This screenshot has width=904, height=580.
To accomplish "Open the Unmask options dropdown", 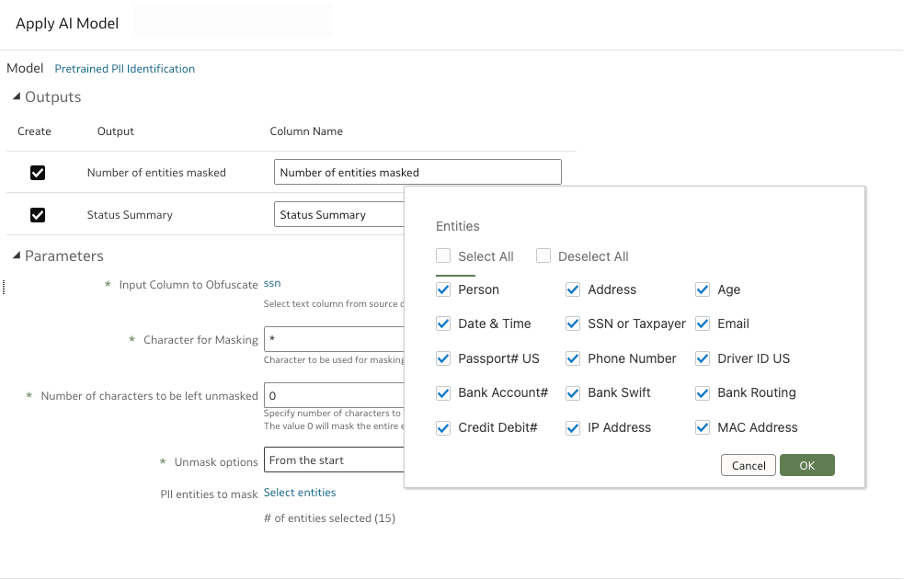I will [334, 461].
